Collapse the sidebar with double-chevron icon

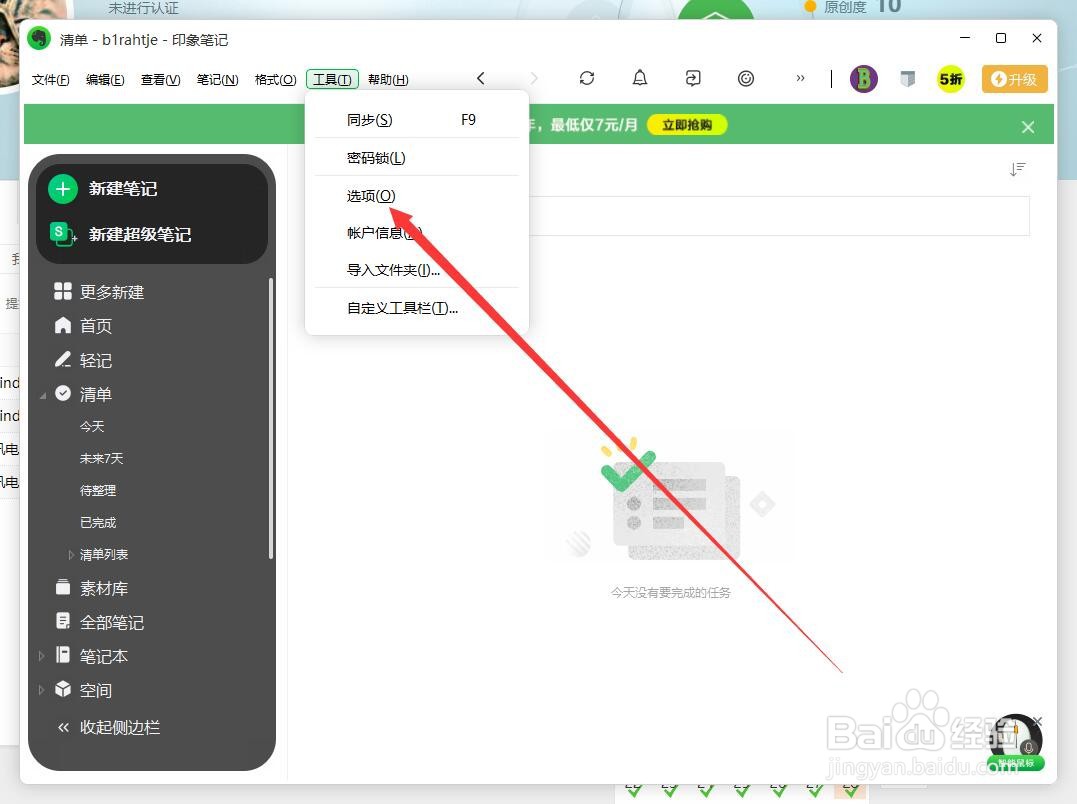point(63,727)
